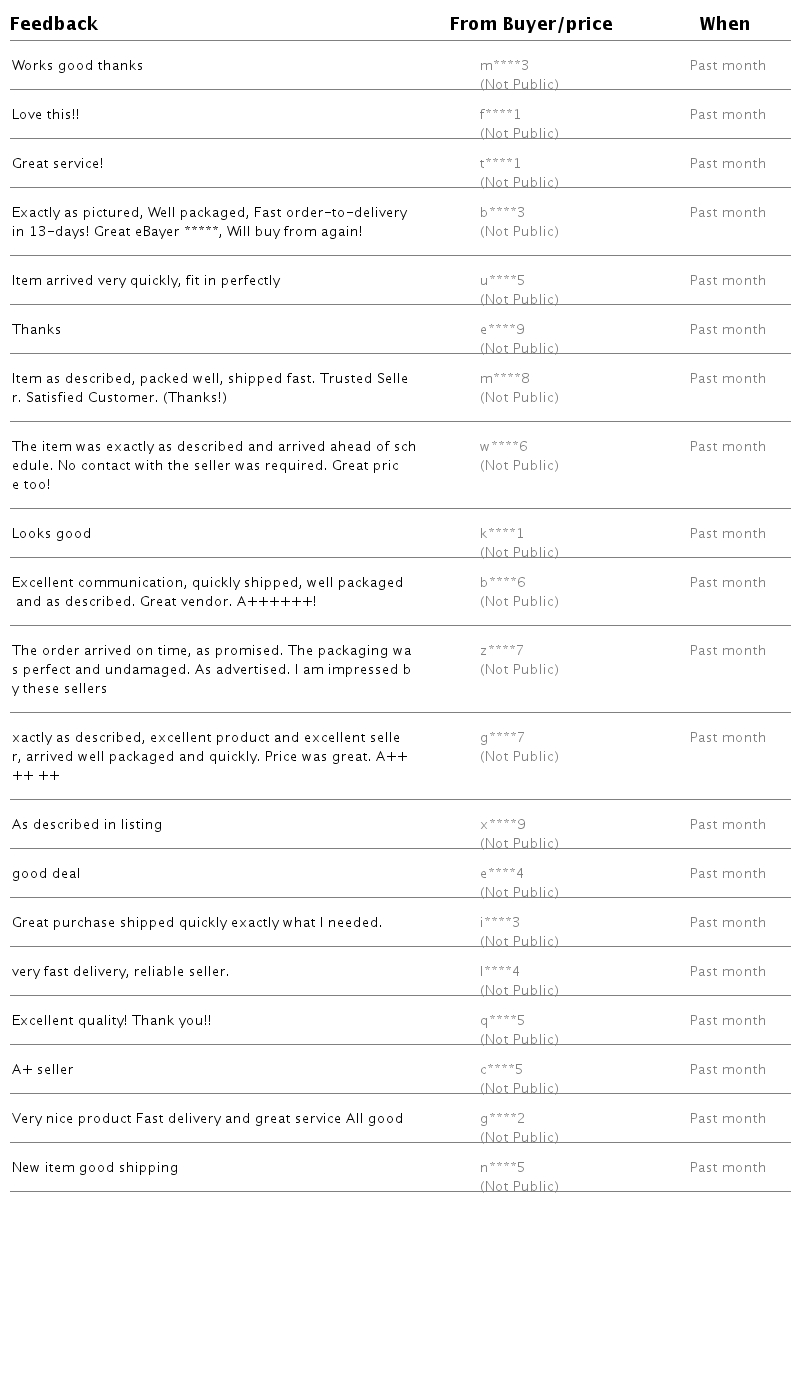Click buyer b****3 username

click(502, 213)
